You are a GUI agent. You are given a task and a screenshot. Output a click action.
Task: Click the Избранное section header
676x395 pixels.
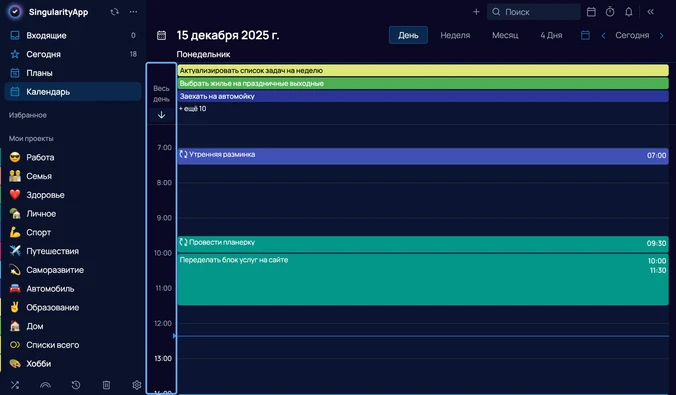pos(28,115)
